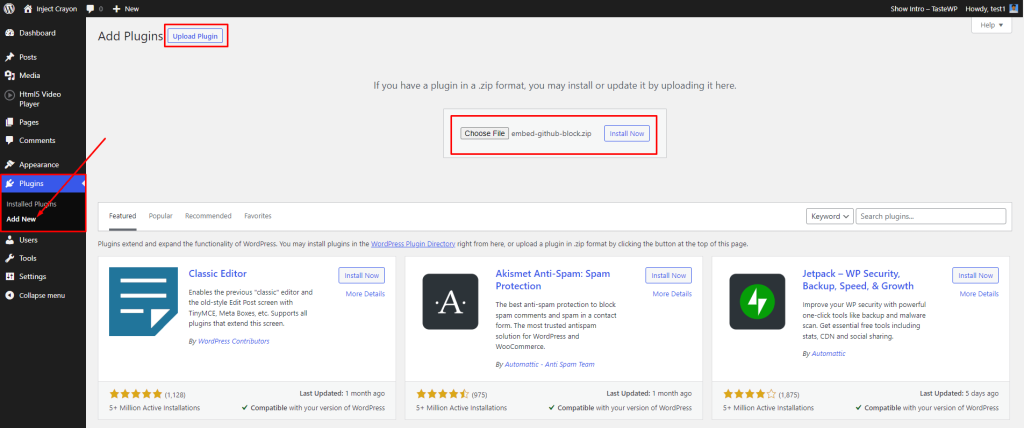Install the Akismet Anti-Spam plugin
Viewport: 1024px width, 428px height.
pyautogui.click(x=669, y=276)
